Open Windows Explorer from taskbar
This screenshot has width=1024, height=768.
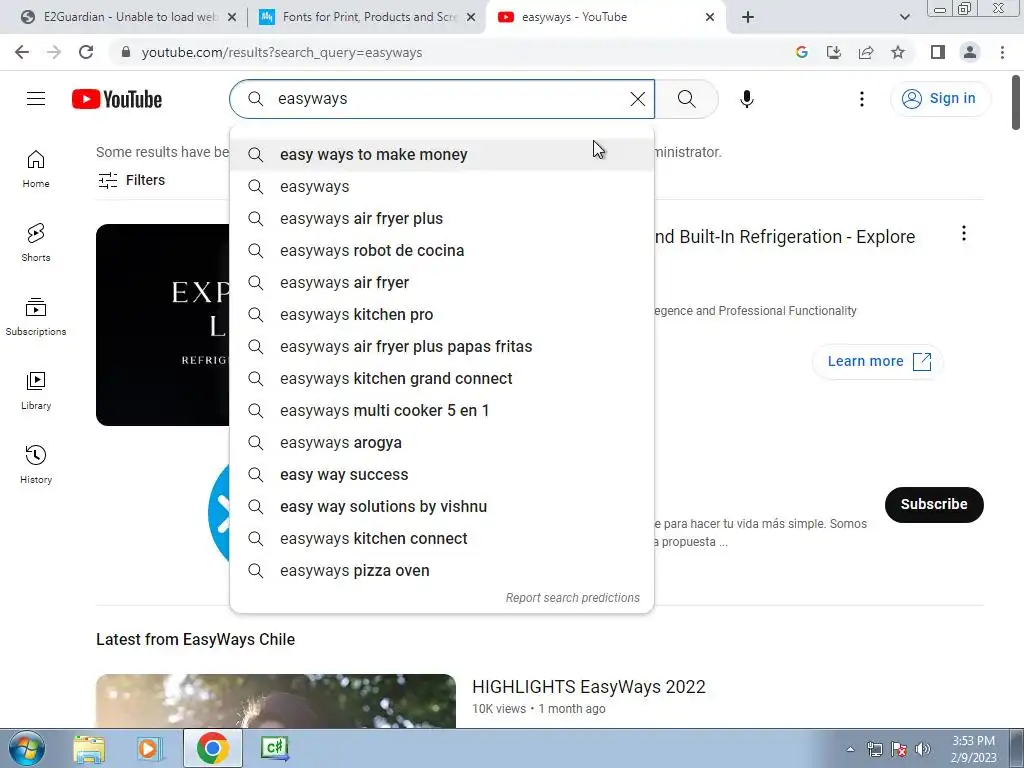point(89,748)
